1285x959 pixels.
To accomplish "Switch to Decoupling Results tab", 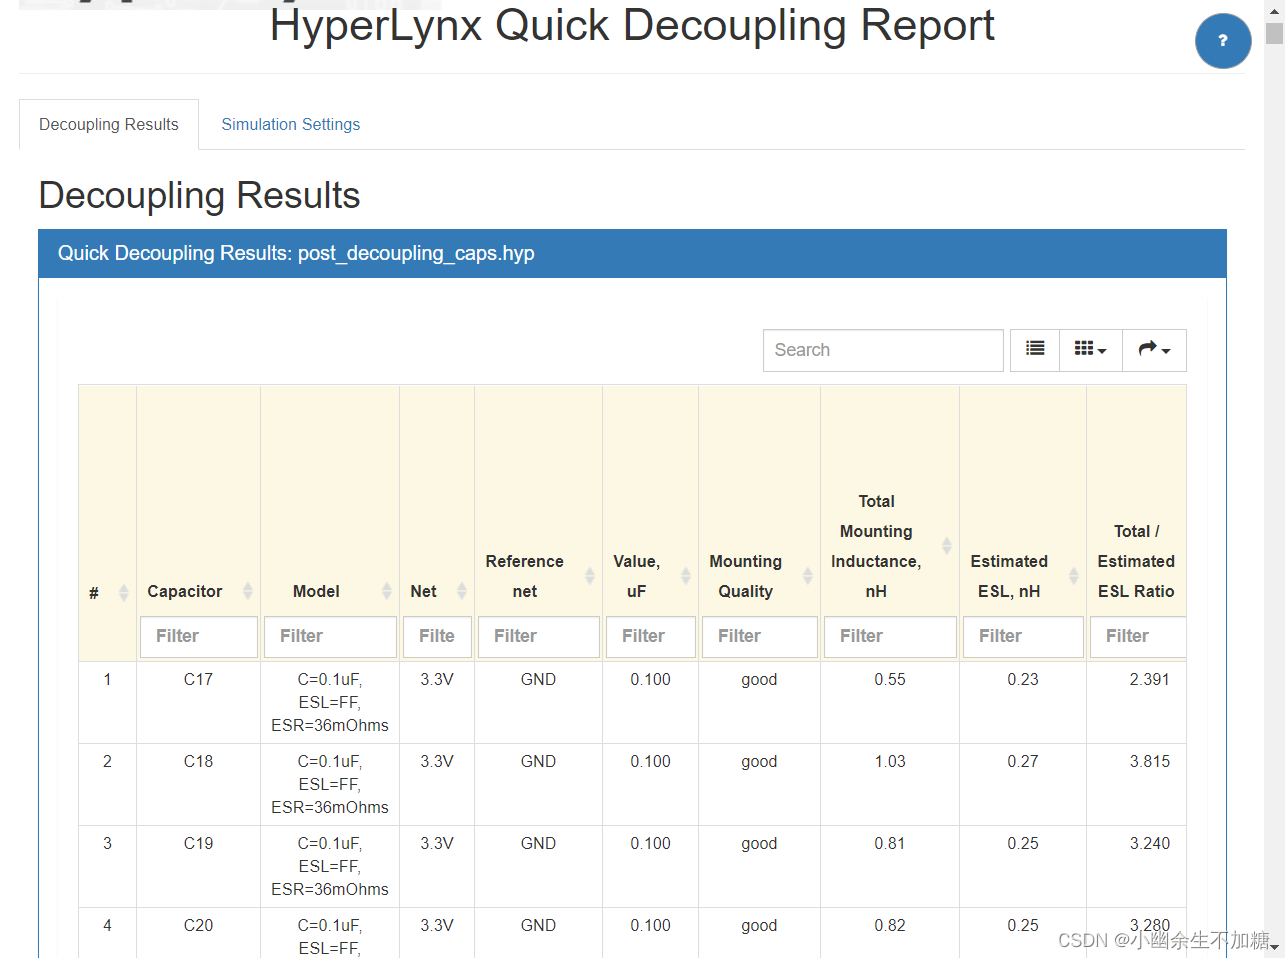I will (x=109, y=124).
